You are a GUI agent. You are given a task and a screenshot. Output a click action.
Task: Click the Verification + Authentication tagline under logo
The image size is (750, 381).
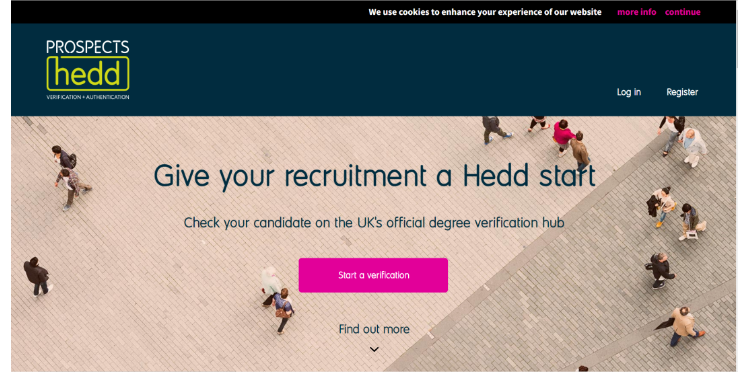88,97
